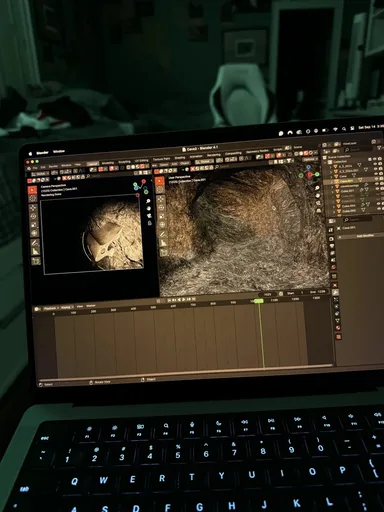384x512 pixels.
Task: Toggle camera view in the User Perspective viewport
Action: click(318, 203)
